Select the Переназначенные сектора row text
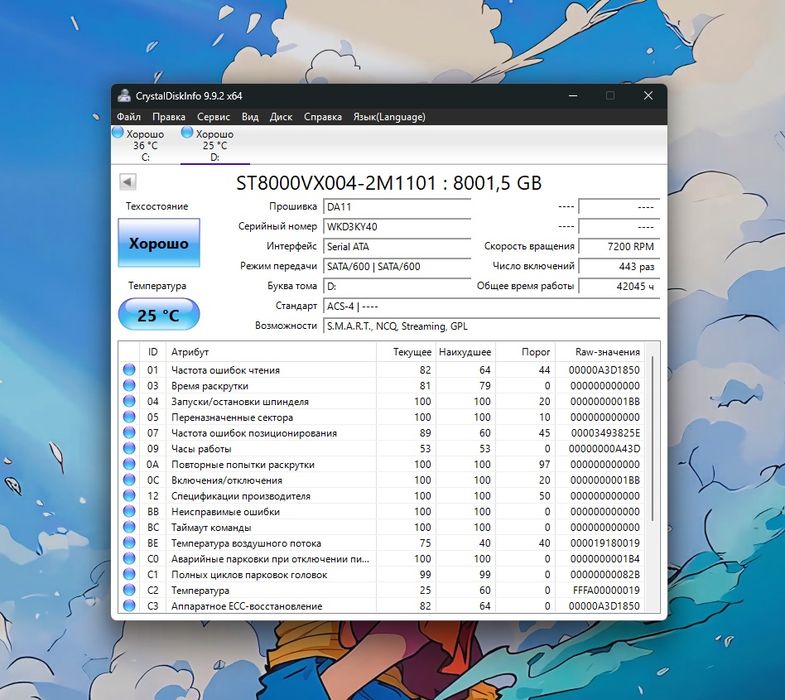 click(232, 417)
